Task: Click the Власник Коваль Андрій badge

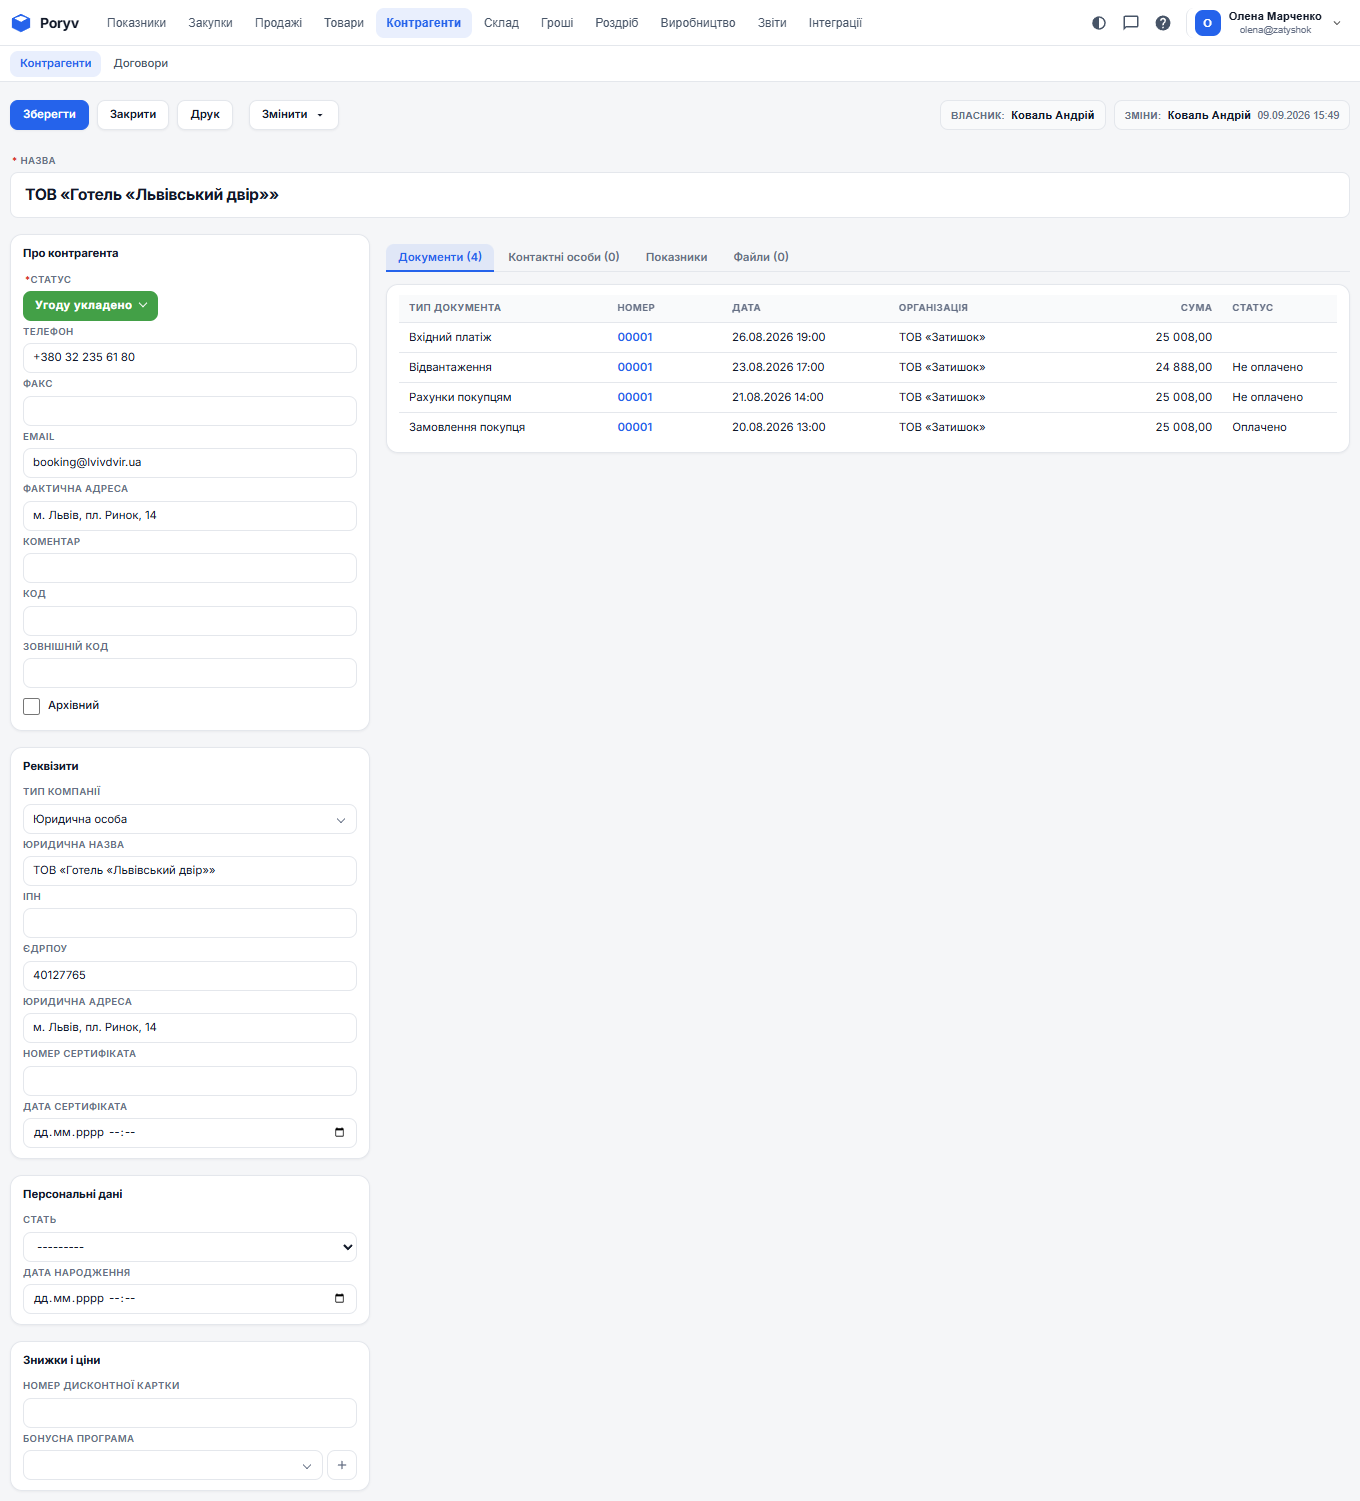Action: click(x=1023, y=115)
